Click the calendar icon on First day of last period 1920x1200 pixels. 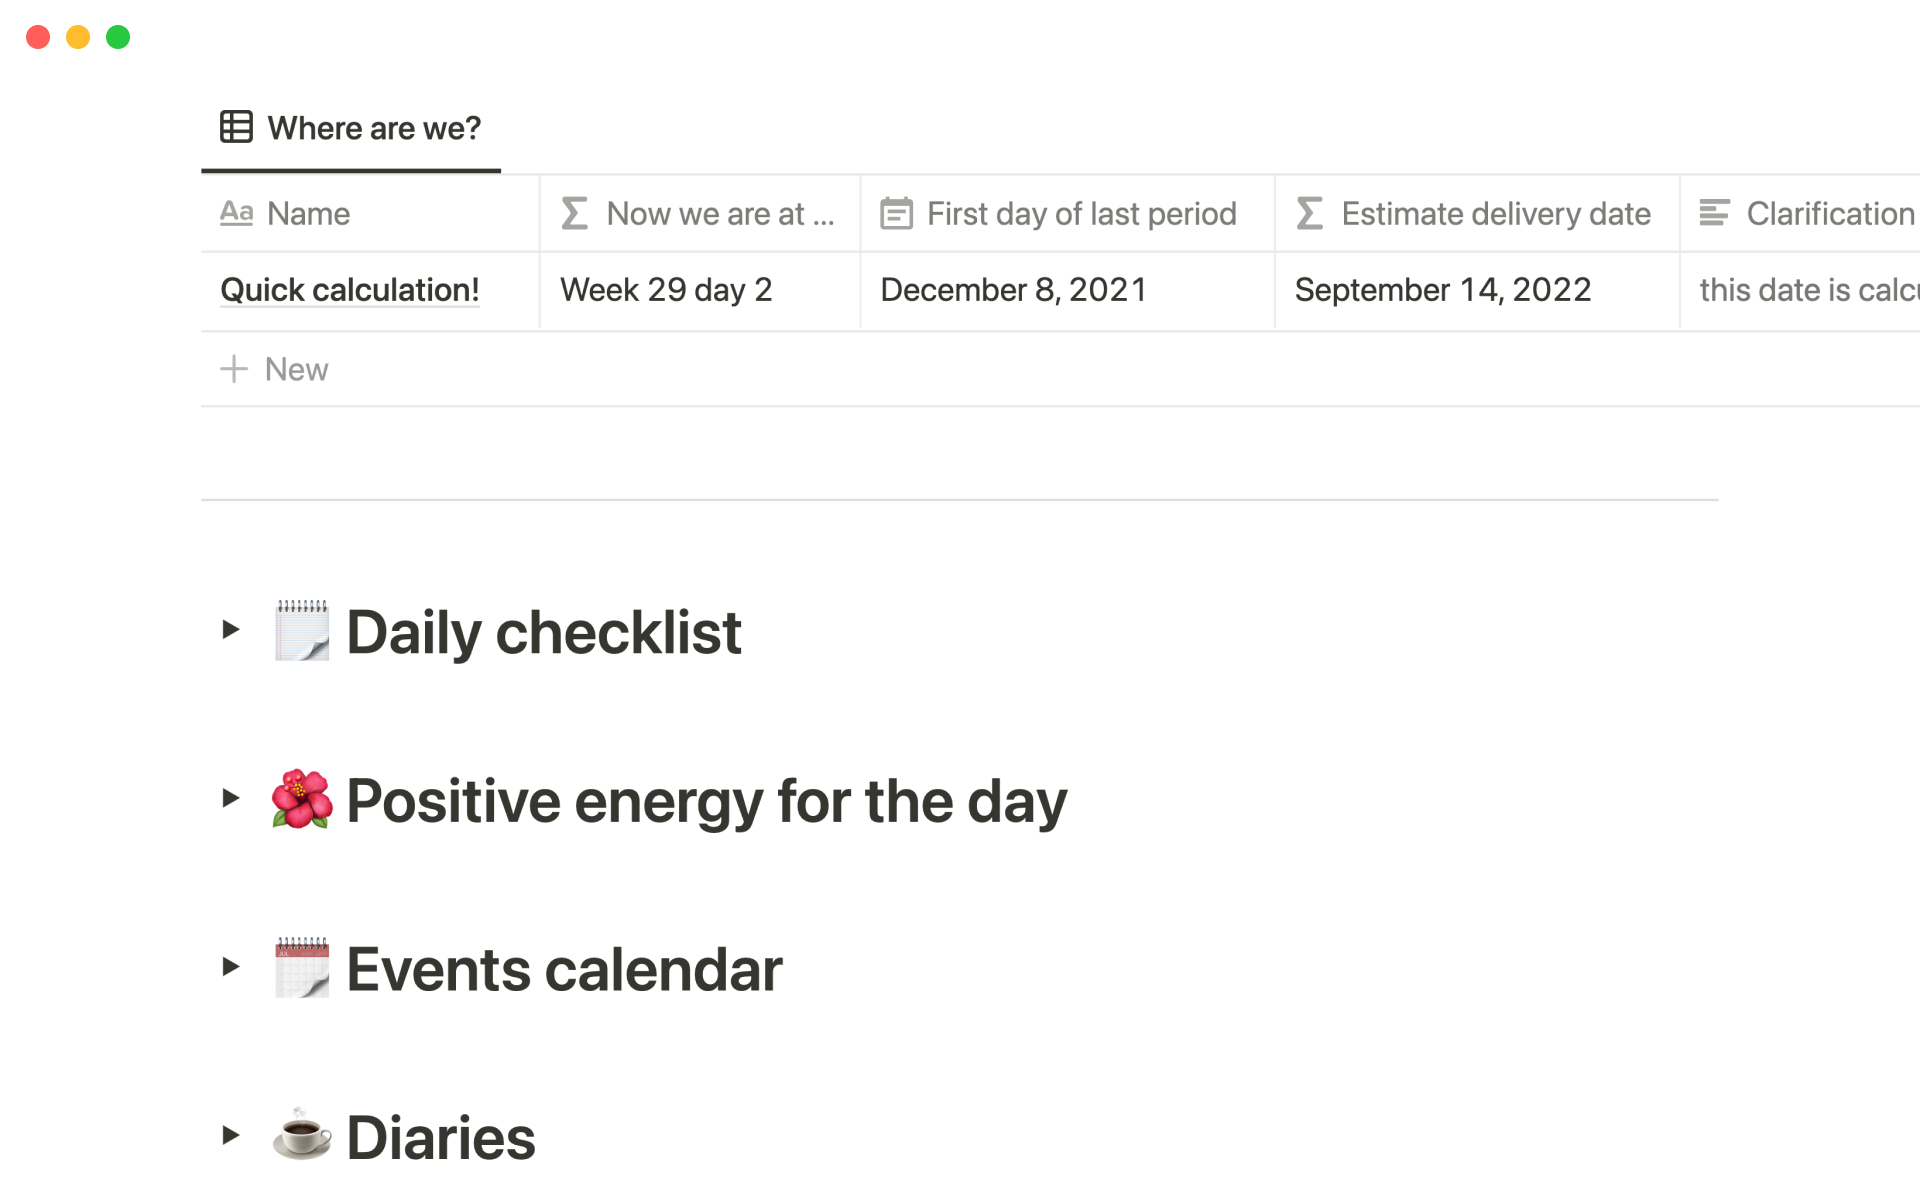pyautogui.click(x=896, y=213)
